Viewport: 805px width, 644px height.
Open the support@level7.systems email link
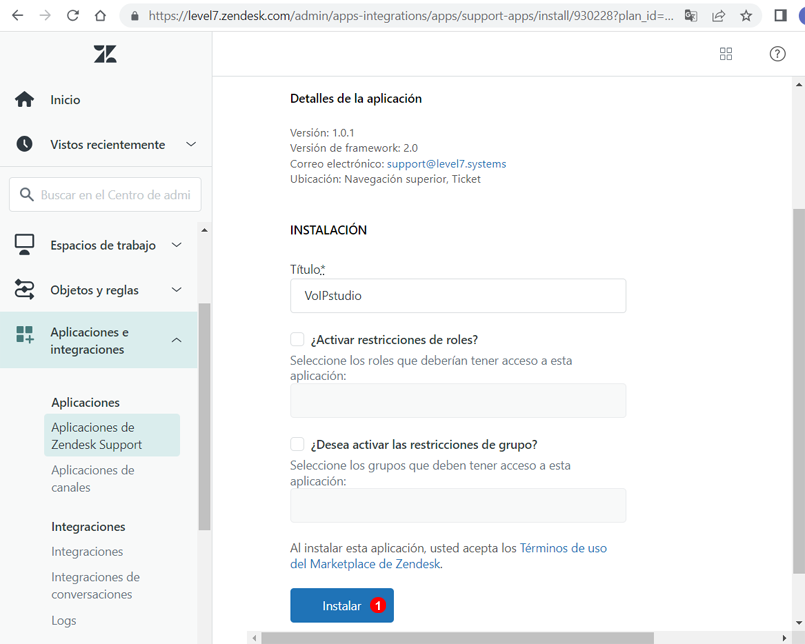tap(446, 163)
